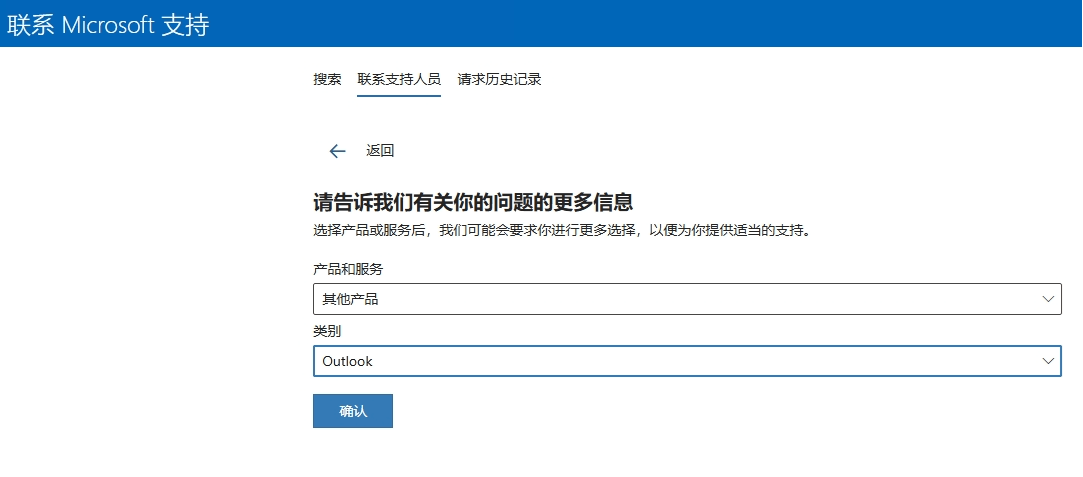
Task: Click the 联系 Microsoft 支持 header title
Action: [x=108, y=25]
